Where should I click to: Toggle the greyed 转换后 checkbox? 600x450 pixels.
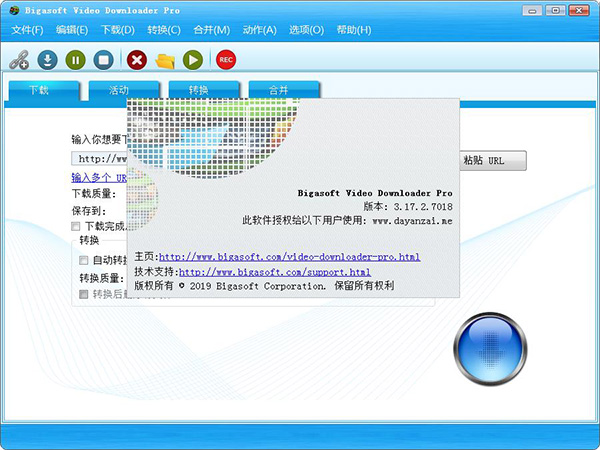[83, 294]
